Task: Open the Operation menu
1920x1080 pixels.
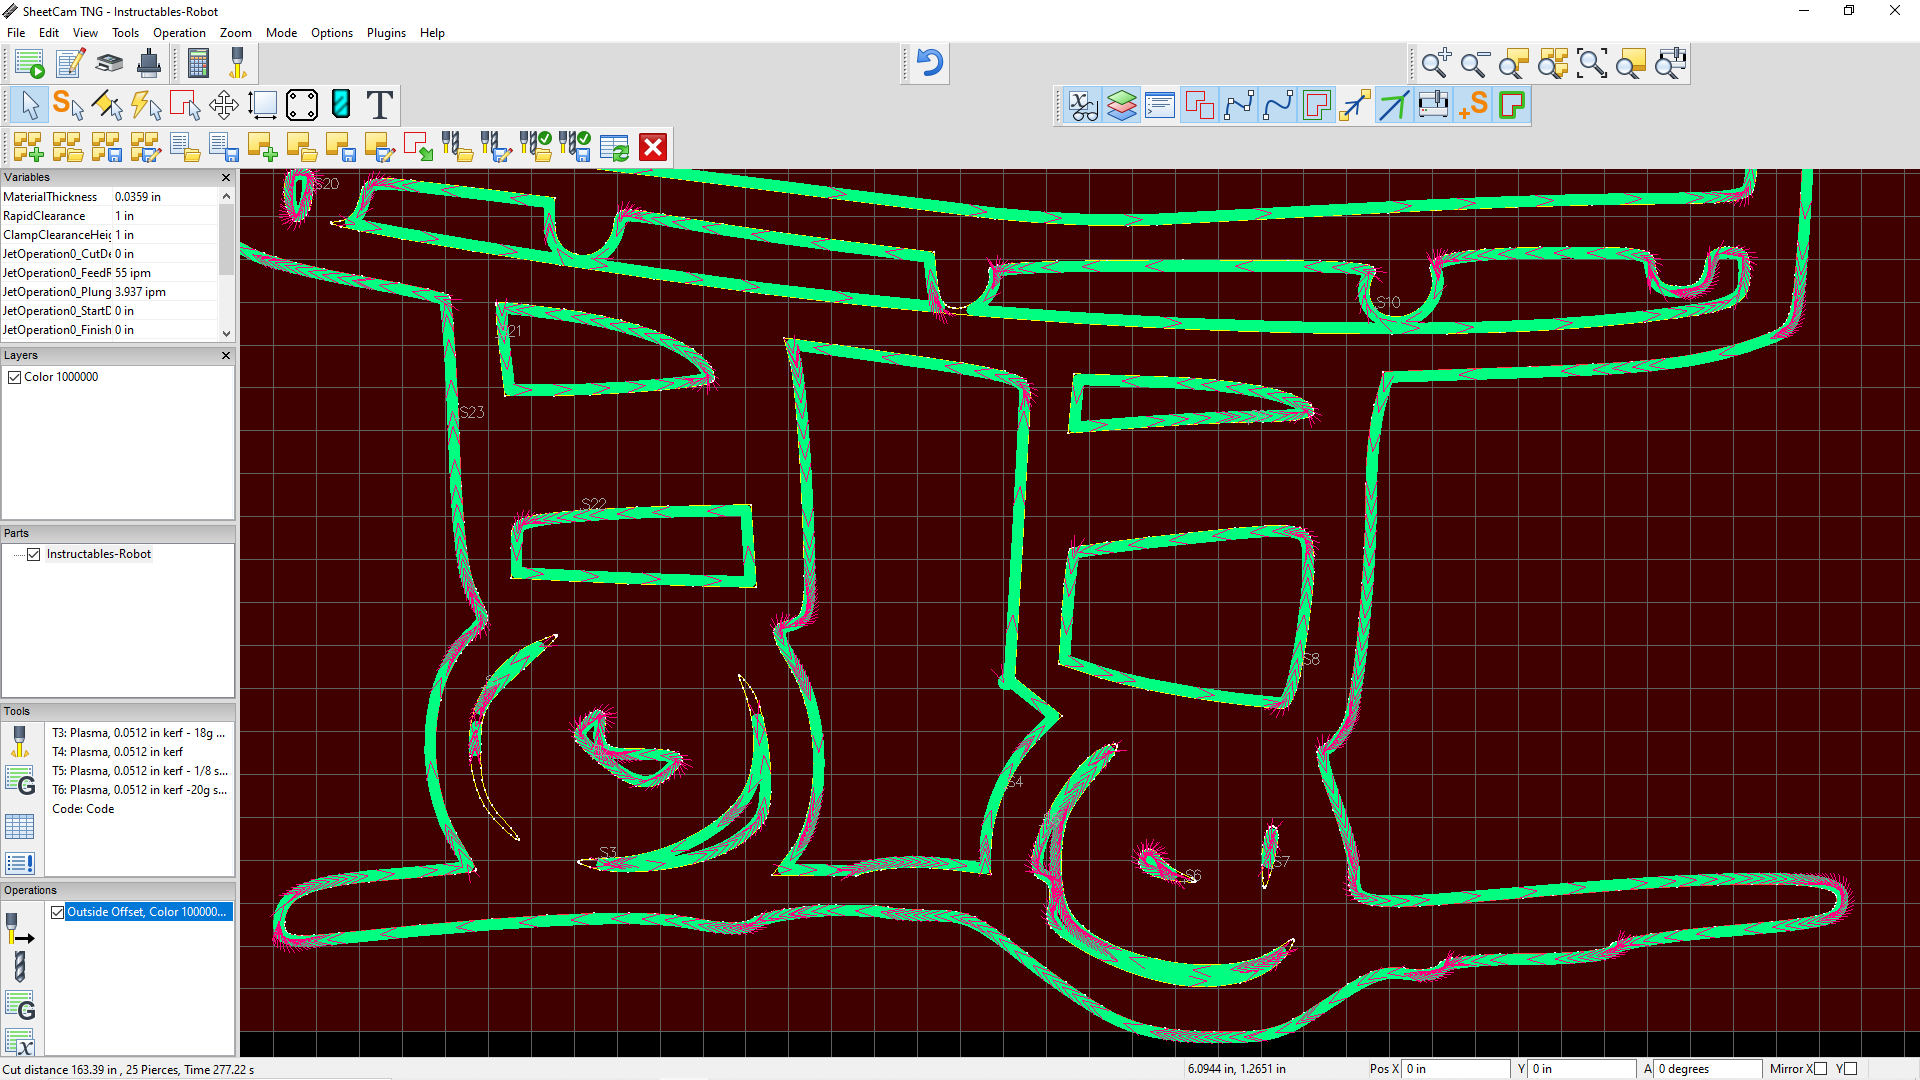Action: coord(179,33)
